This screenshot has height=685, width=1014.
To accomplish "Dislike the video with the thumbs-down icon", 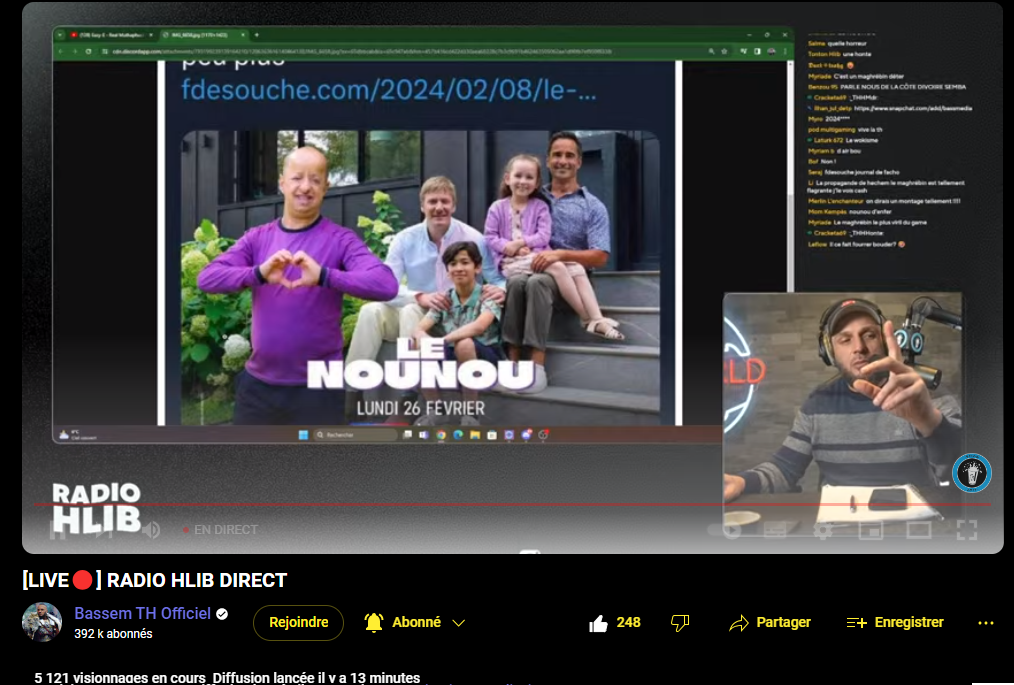I will tap(680, 623).
